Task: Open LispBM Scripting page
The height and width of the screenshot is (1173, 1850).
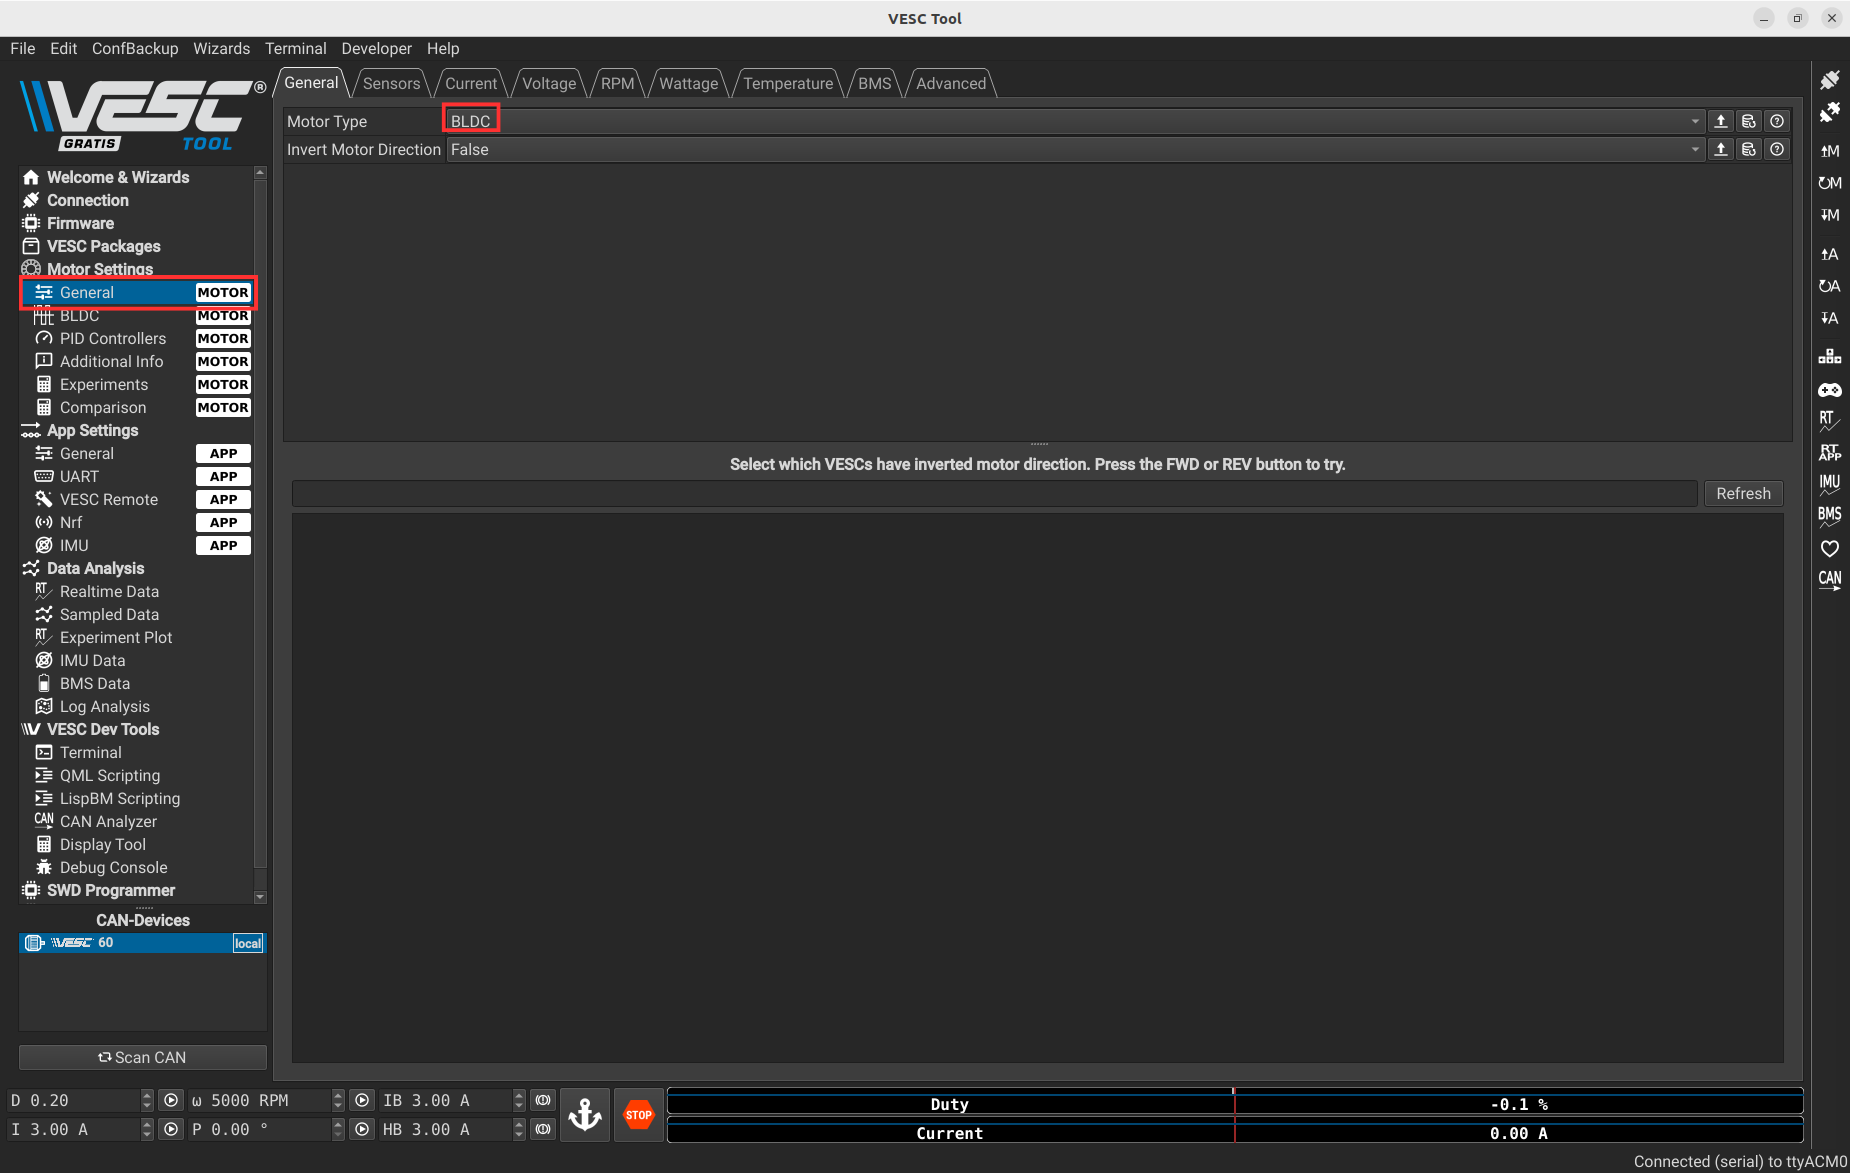Action: click(120, 798)
